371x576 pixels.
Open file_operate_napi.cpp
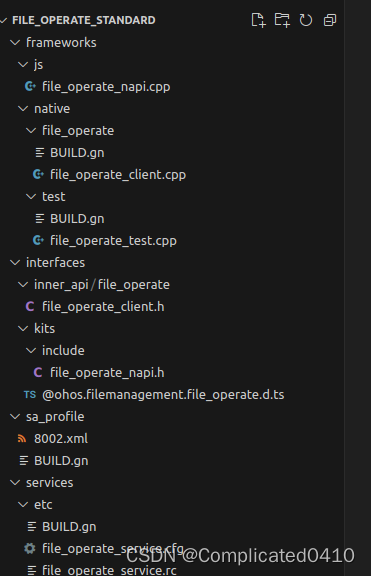[106, 87]
